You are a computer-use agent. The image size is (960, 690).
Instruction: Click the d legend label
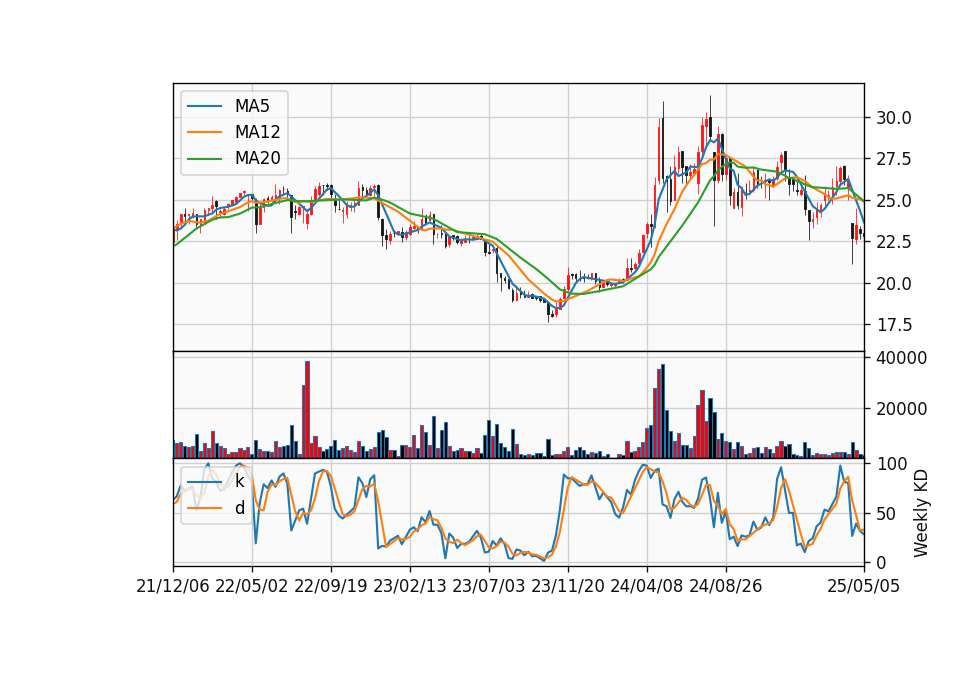(239, 508)
